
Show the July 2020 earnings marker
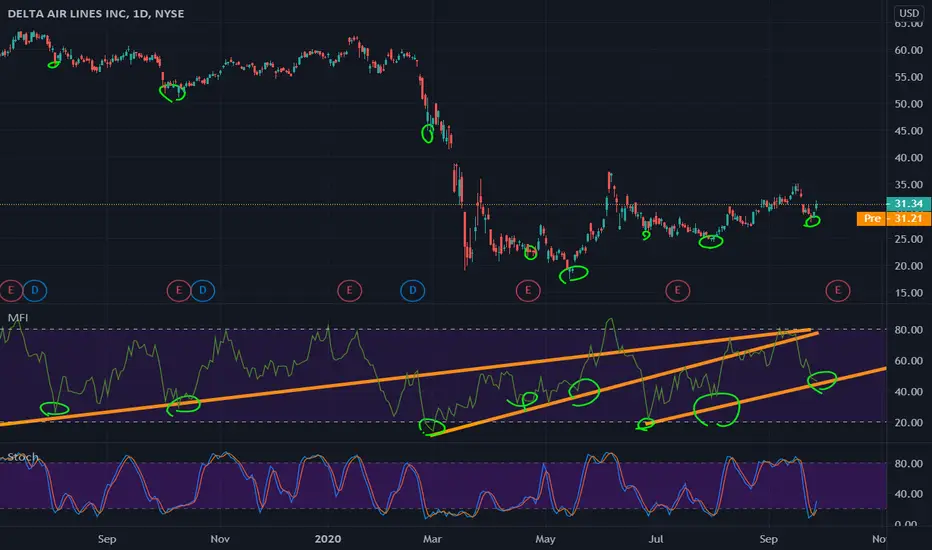coord(677,290)
